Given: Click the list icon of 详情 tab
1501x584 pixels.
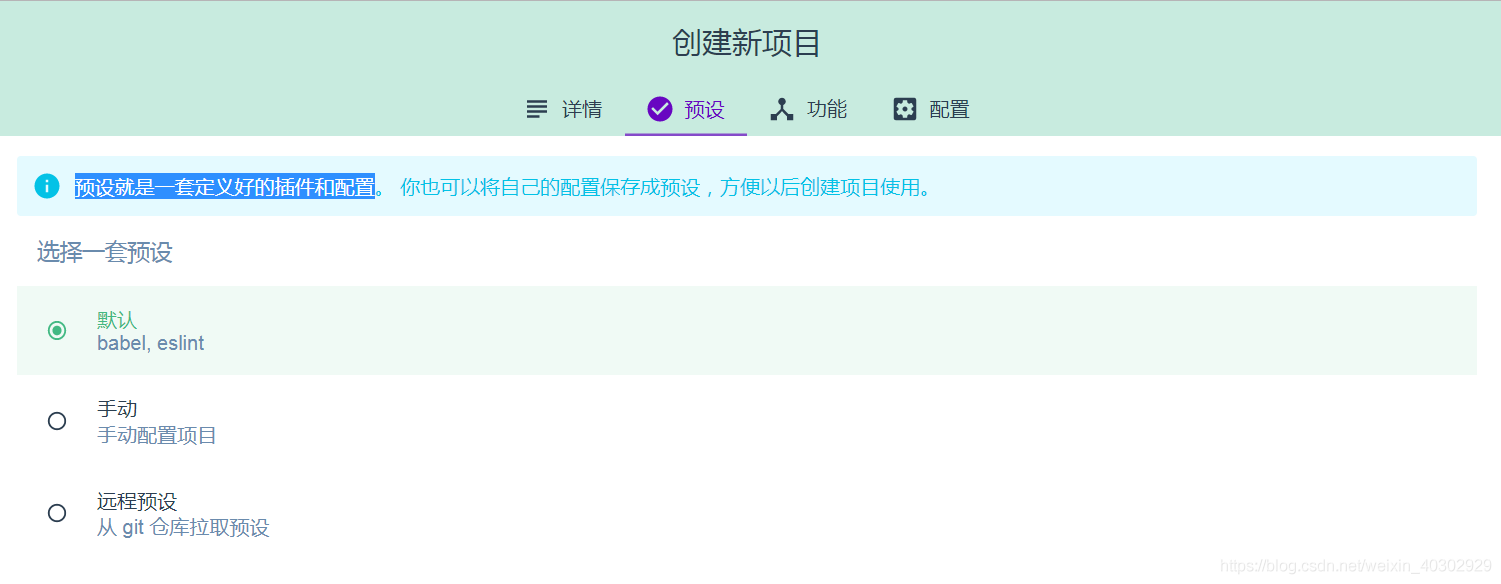Looking at the screenshot, I should pyautogui.click(x=537, y=109).
